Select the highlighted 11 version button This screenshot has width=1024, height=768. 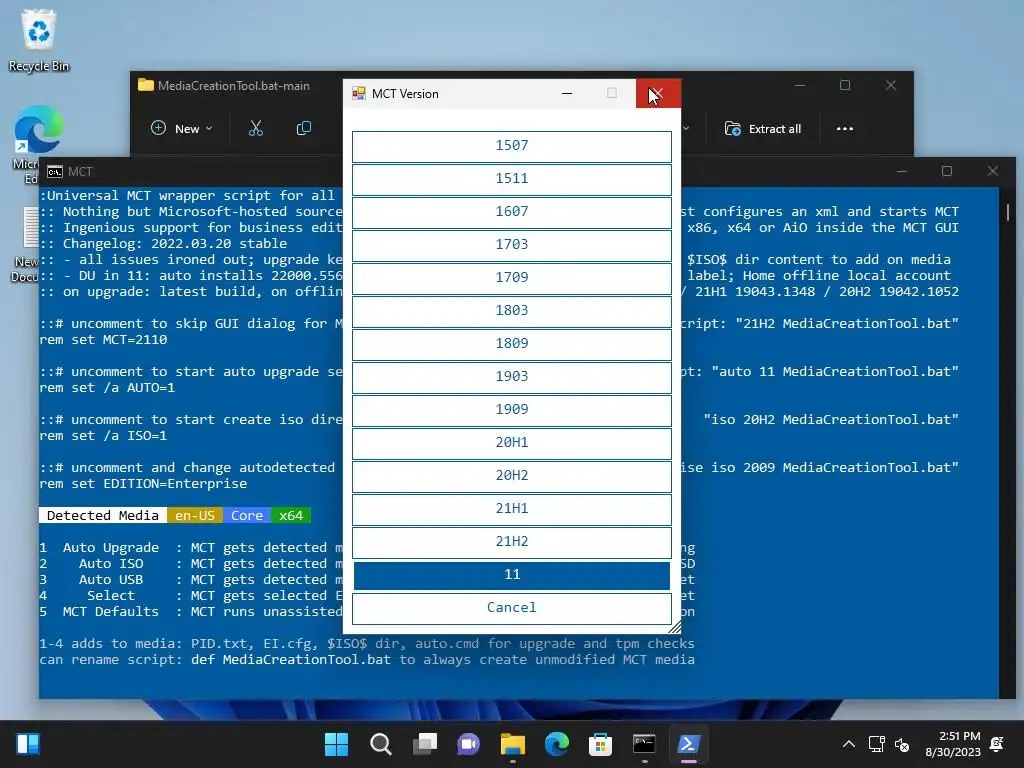coord(511,575)
